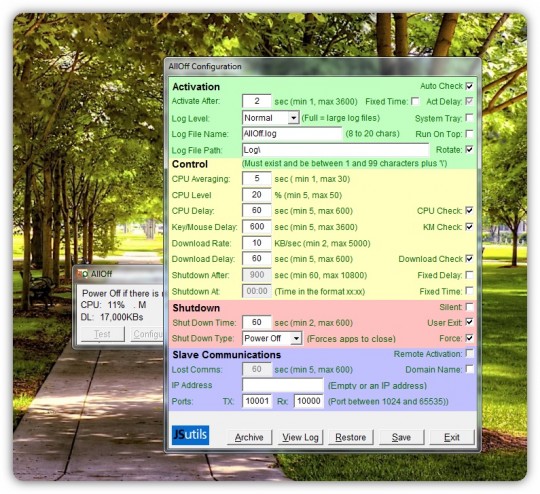This screenshot has width=540, height=494.
Task: Click the '(Forces apps to close)' note
Action: [x=351, y=339]
